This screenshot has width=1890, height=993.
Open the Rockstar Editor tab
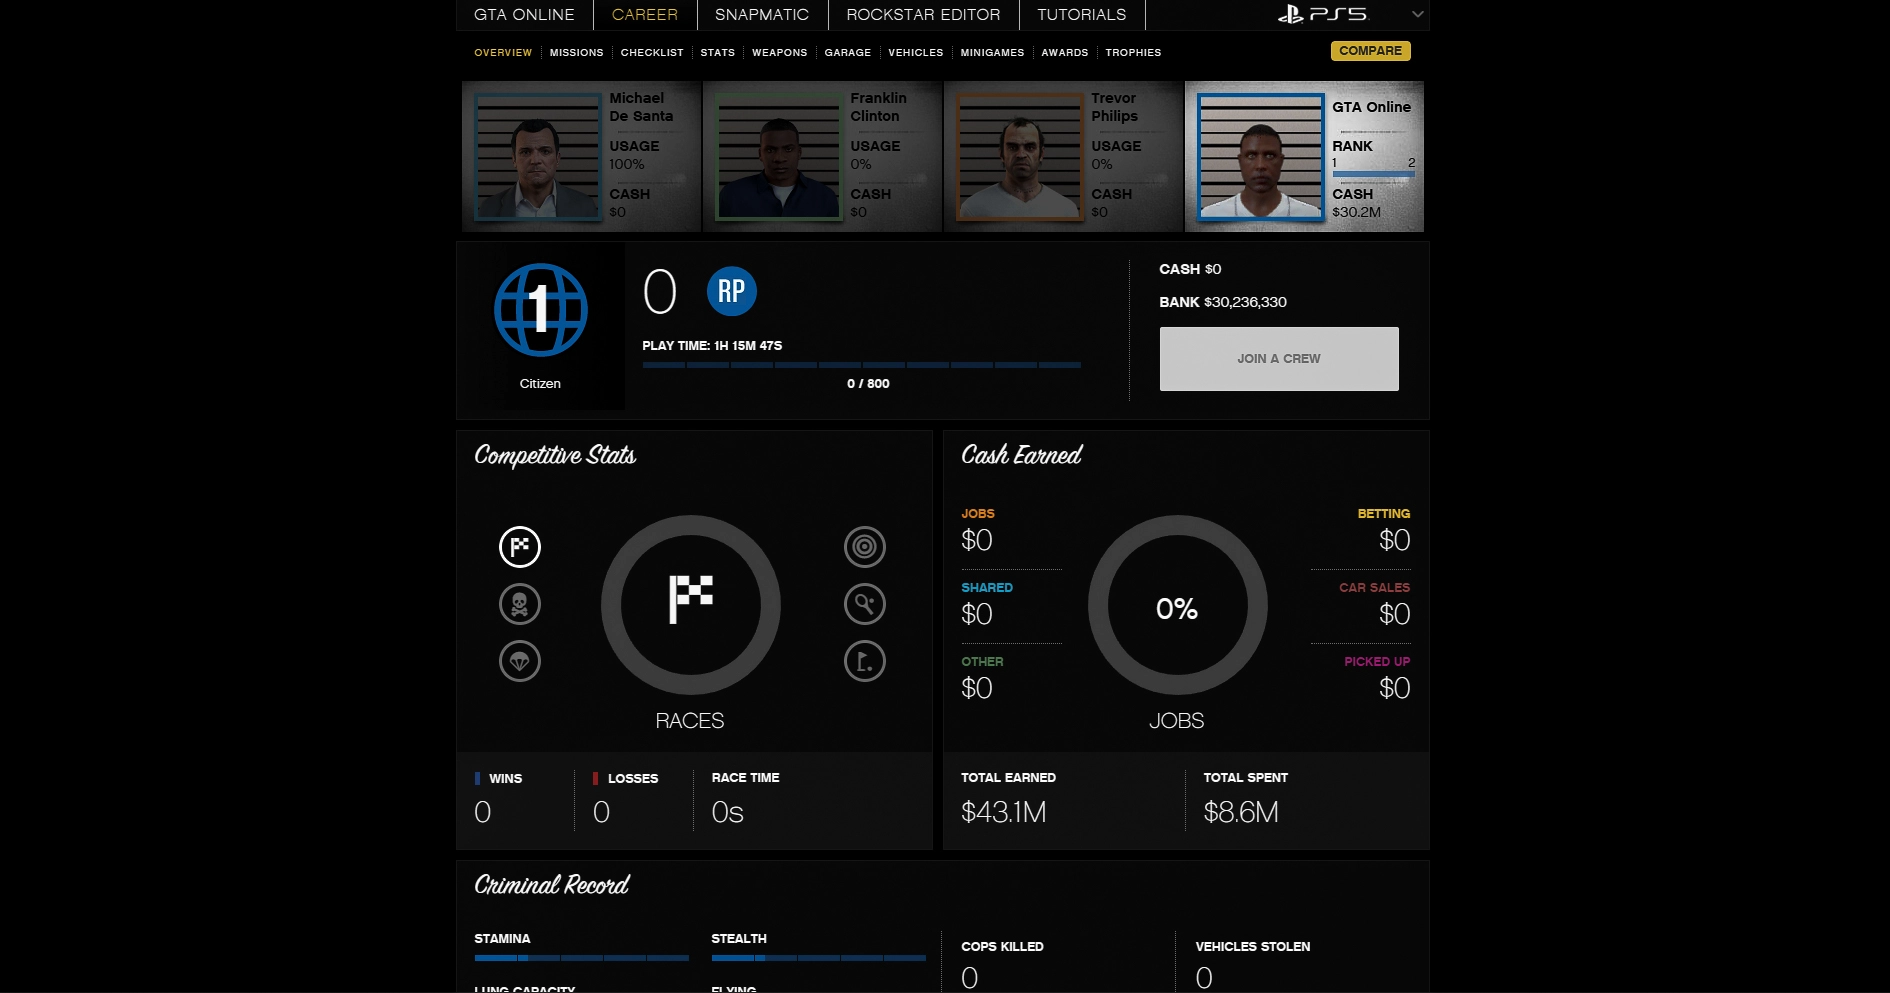click(x=923, y=15)
